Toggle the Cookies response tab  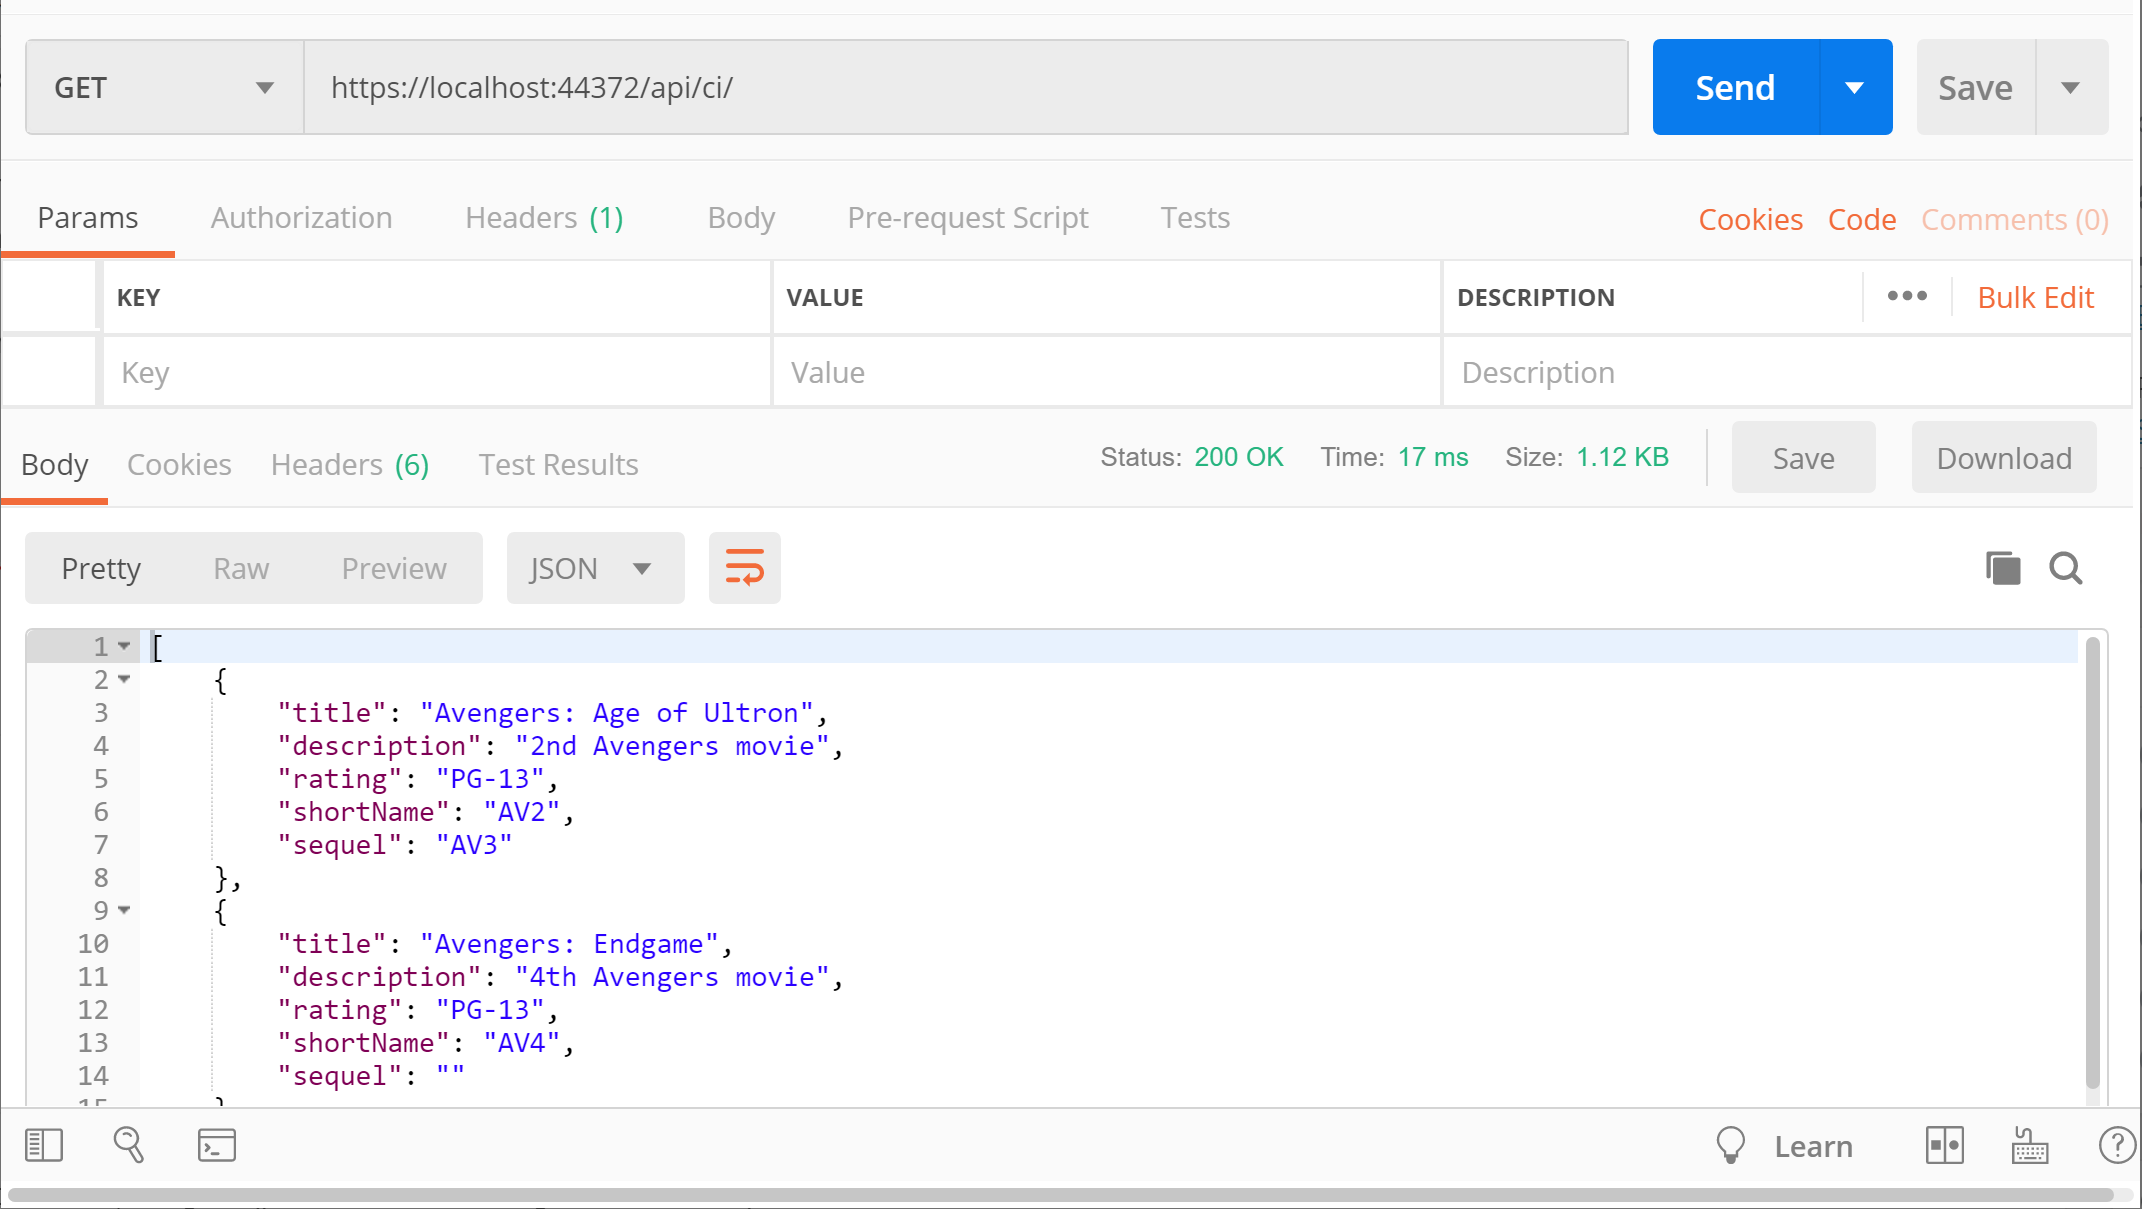(179, 464)
